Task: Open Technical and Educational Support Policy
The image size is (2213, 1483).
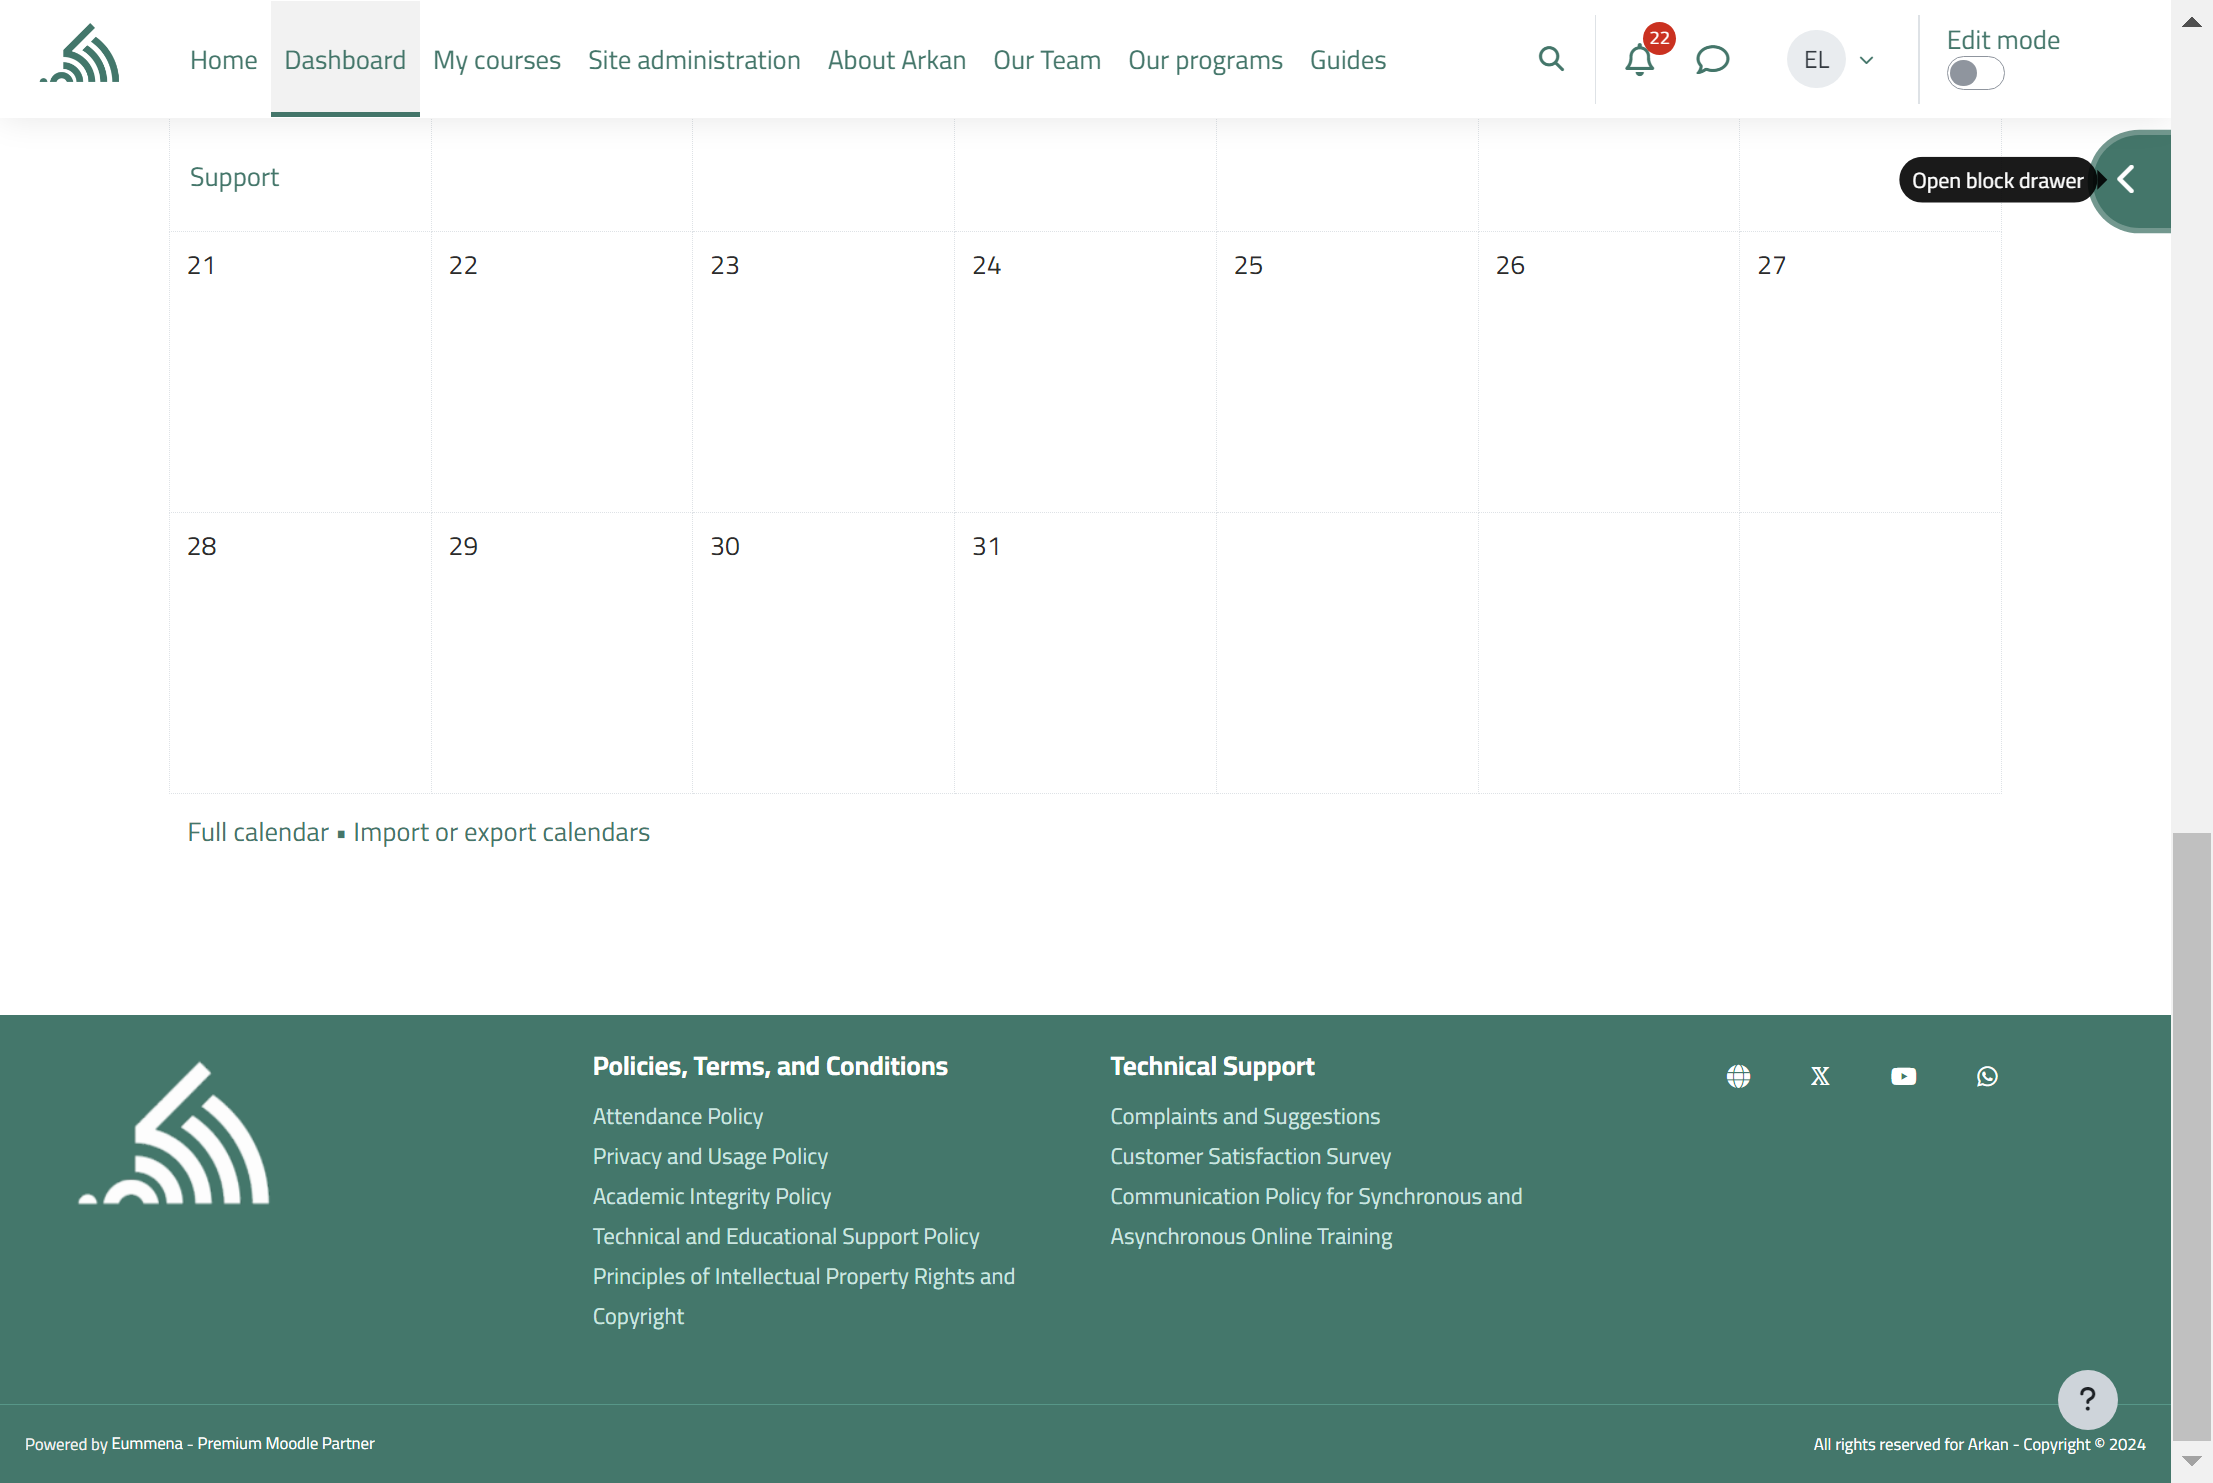Action: click(786, 1236)
